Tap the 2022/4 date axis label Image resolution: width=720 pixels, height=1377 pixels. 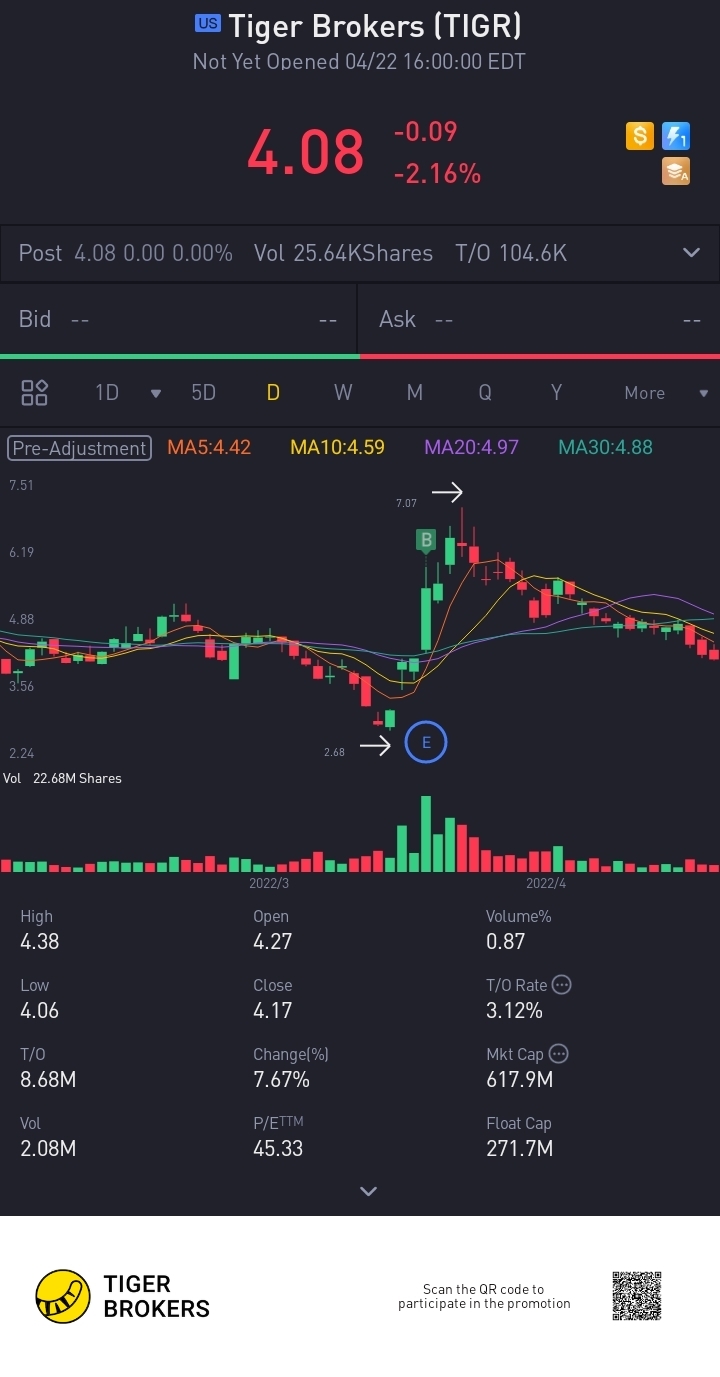click(x=546, y=884)
